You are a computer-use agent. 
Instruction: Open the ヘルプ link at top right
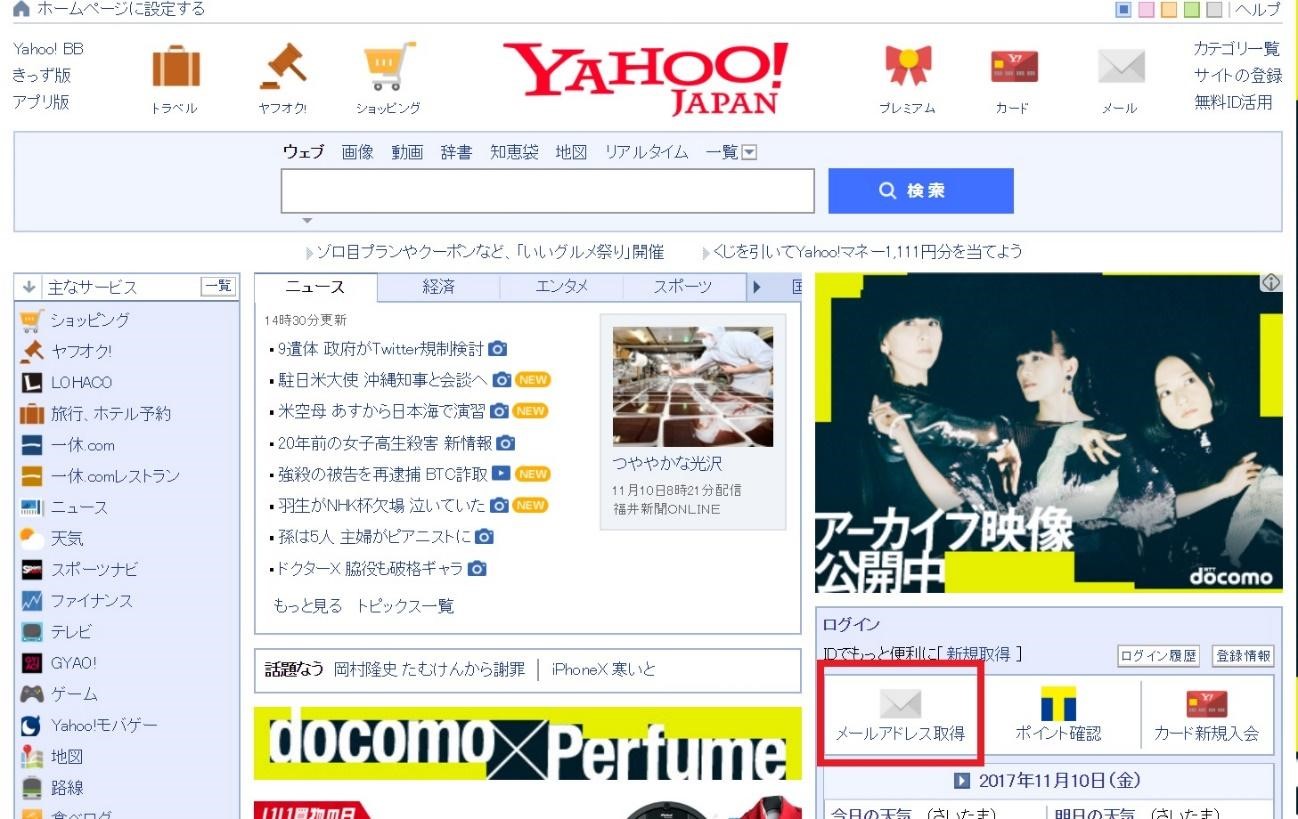[x=1258, y=9]
